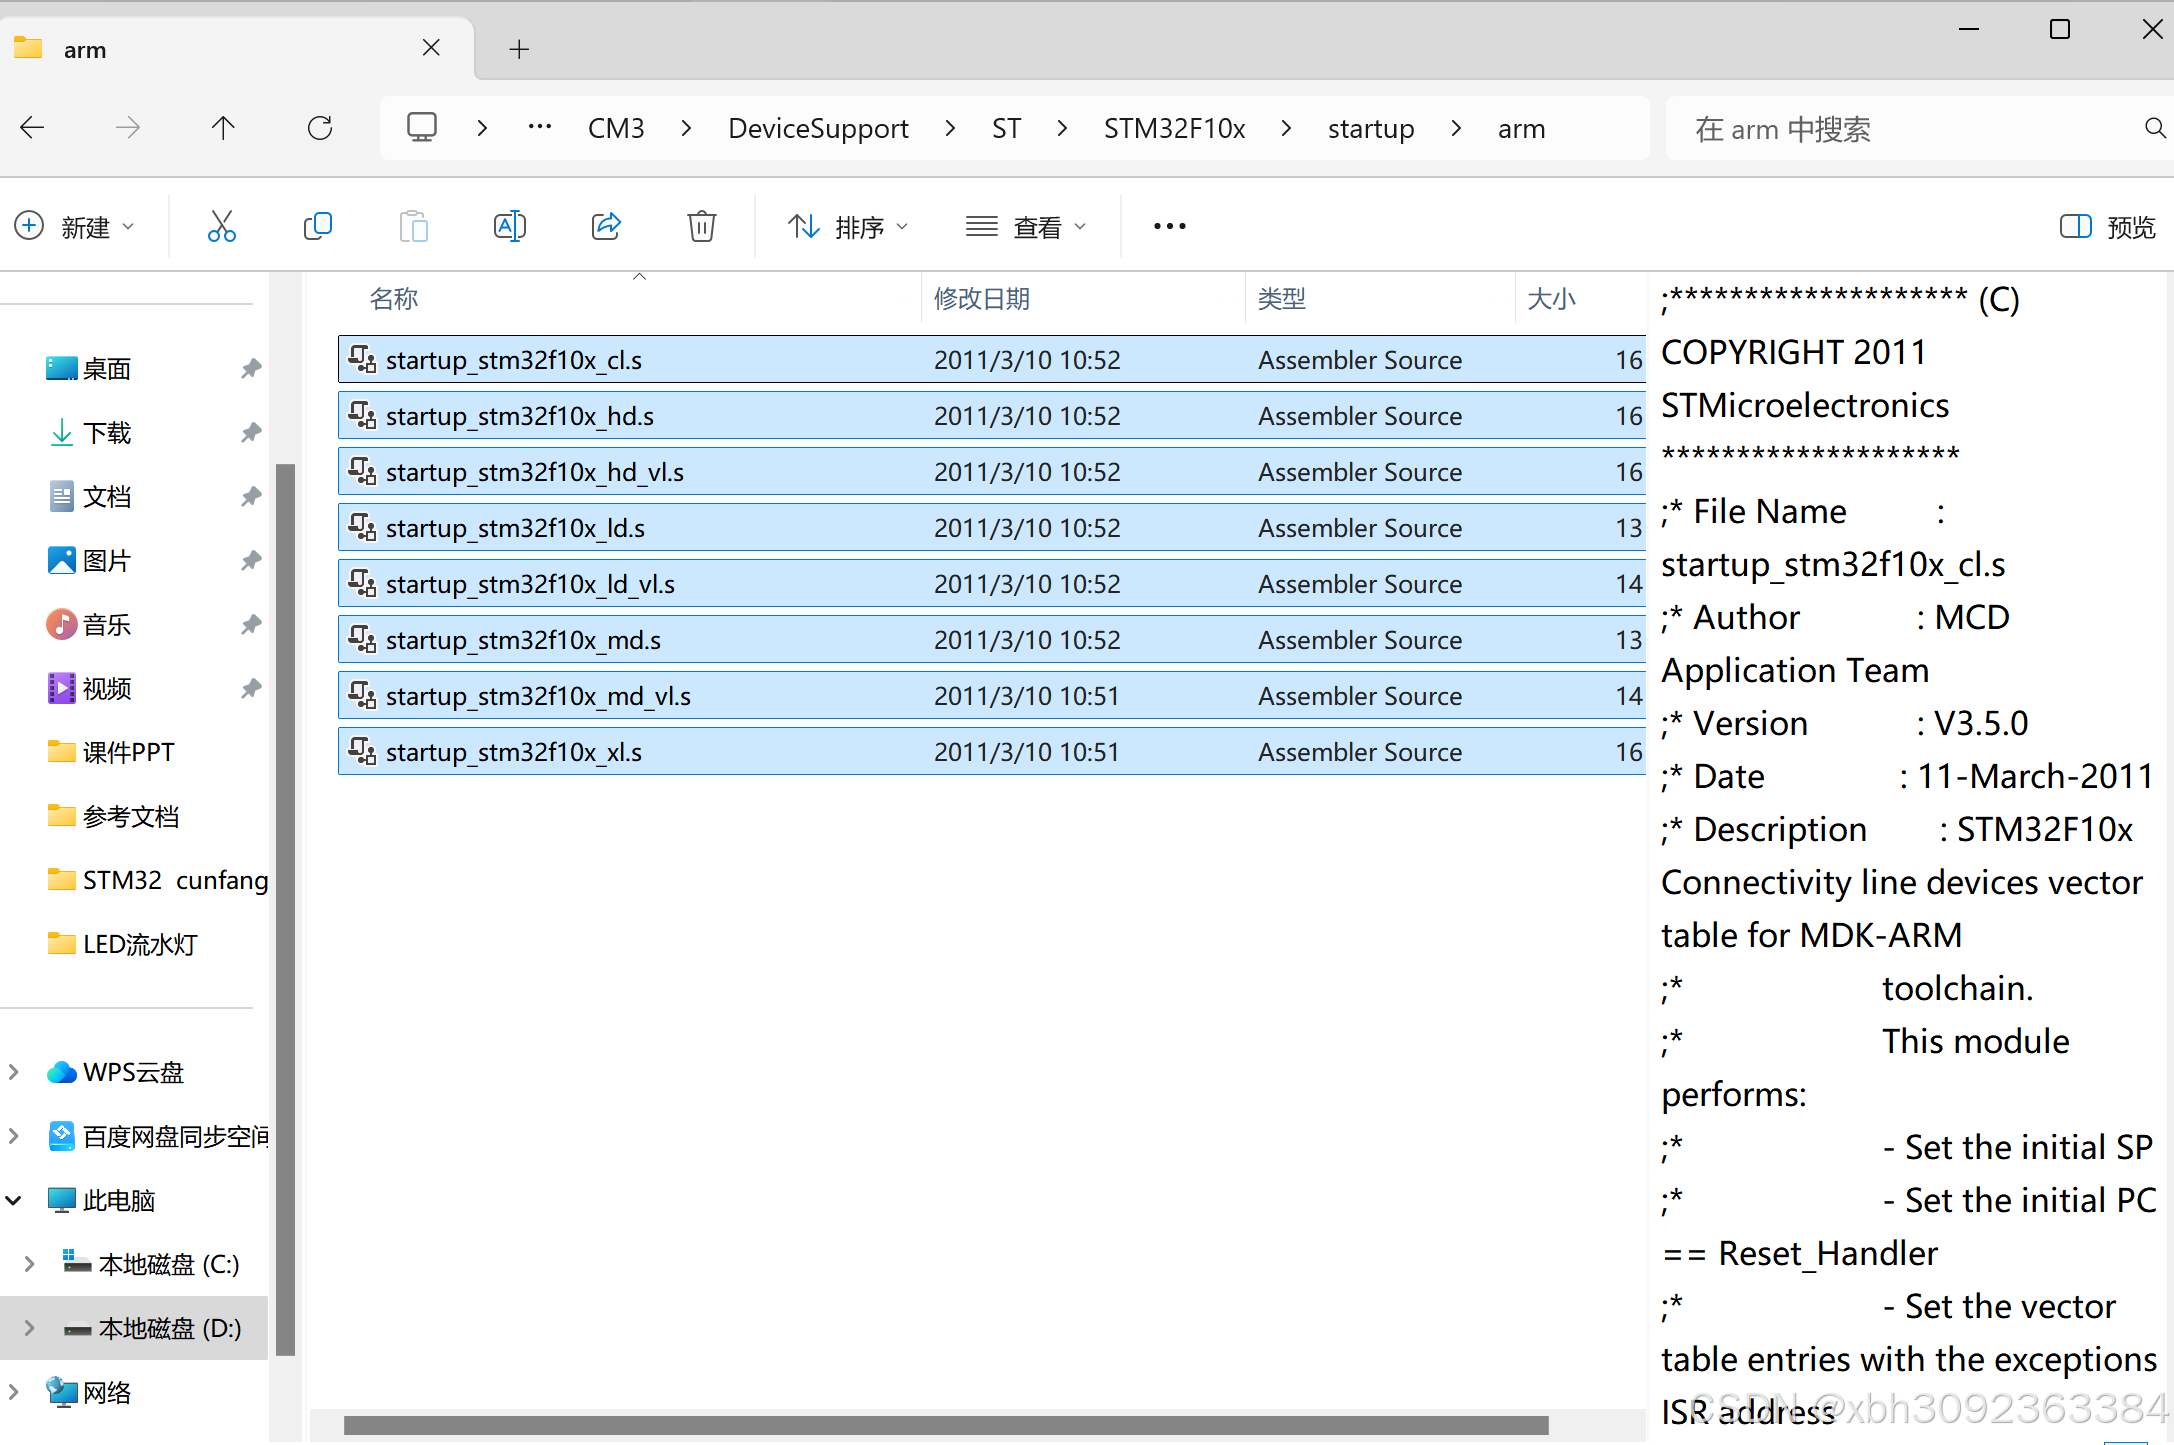Open a new tab with plus button
Image resolution: width=2174 pixels, height=1445 pixels.
519,49
